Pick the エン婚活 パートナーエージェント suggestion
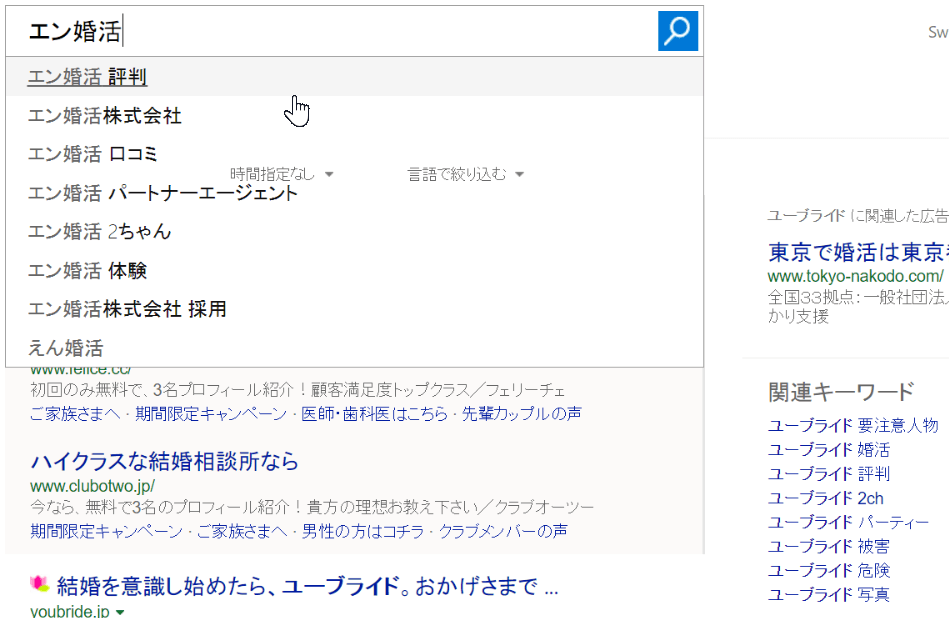 (x=163, y=193)
